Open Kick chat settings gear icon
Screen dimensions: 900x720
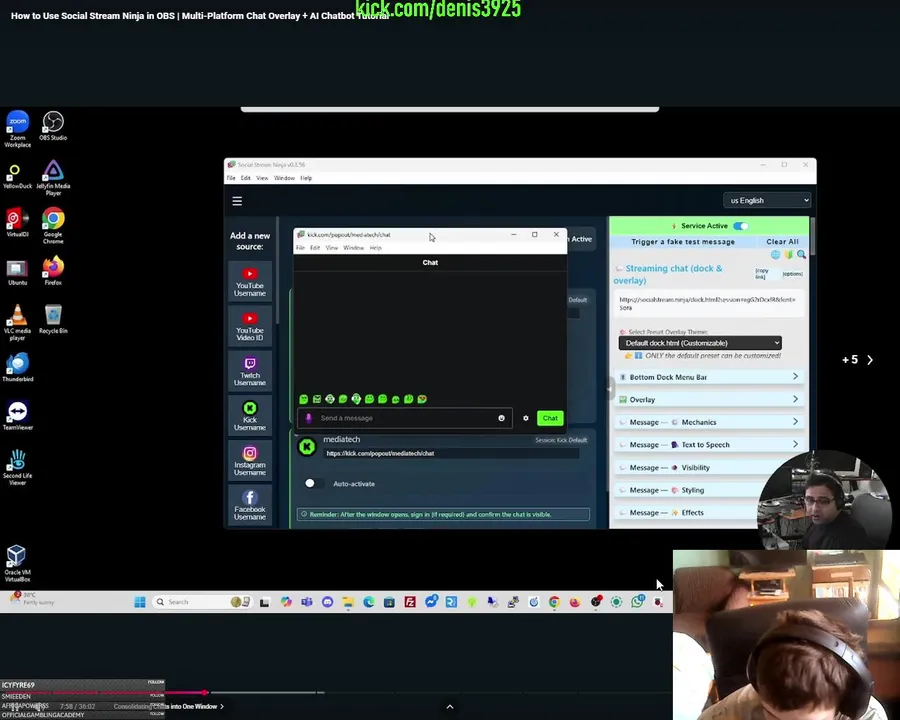(526, 418)
